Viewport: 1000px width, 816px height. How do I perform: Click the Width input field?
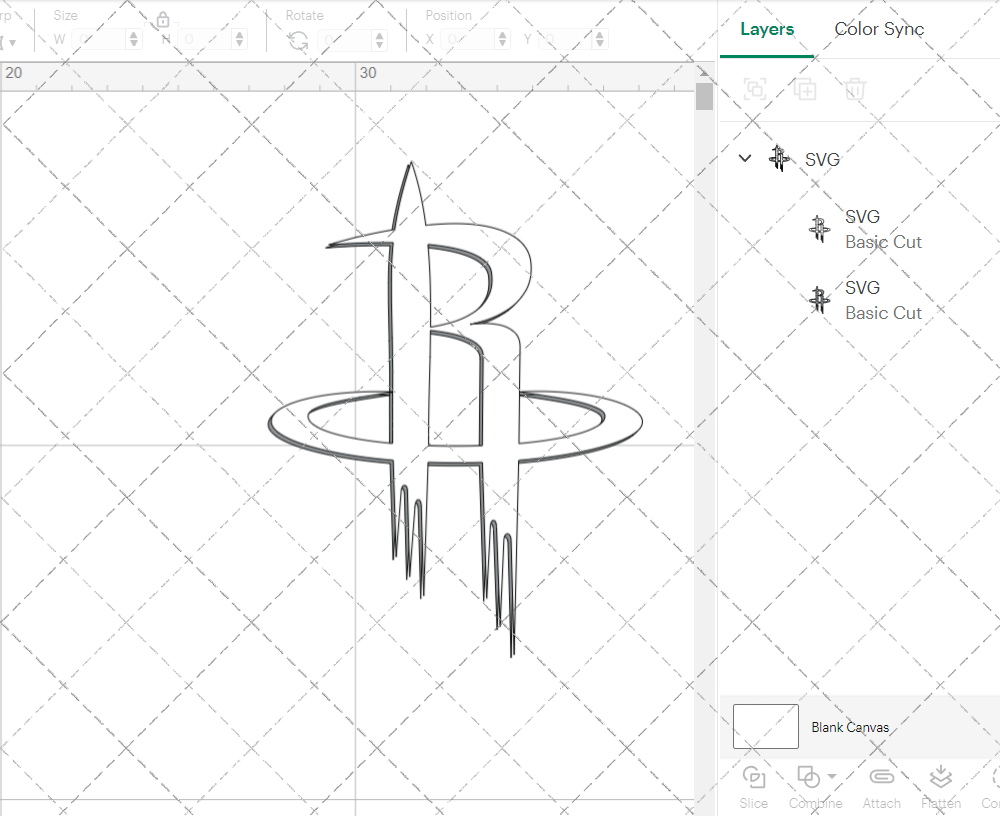99,40
